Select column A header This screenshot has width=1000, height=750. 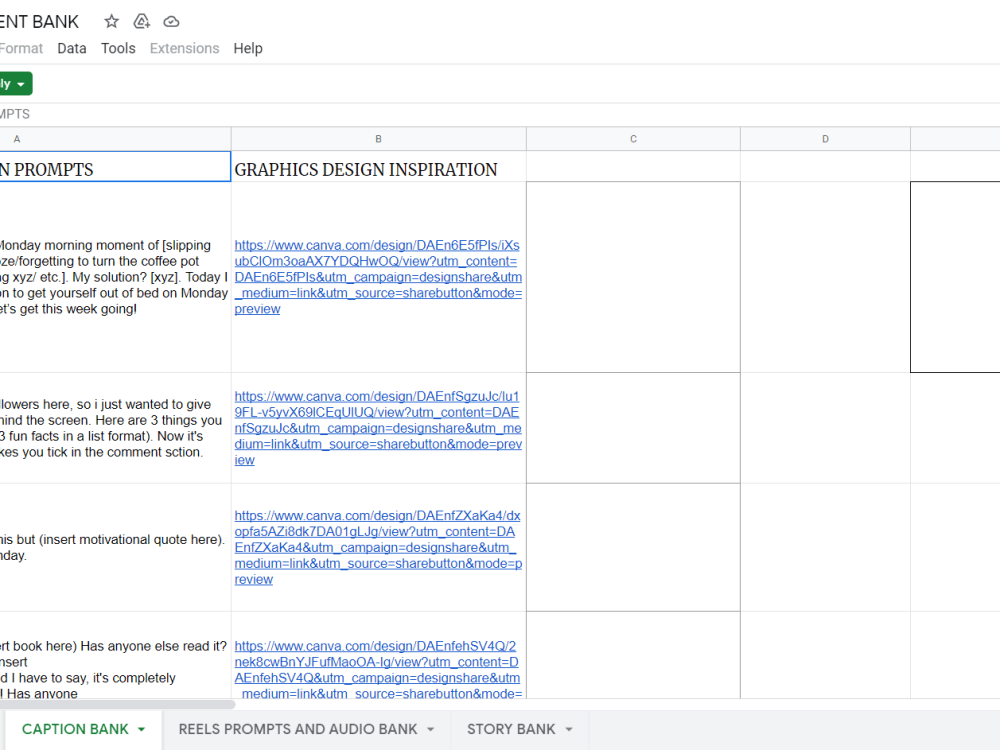pyautogui.click(x=115, y=139)
